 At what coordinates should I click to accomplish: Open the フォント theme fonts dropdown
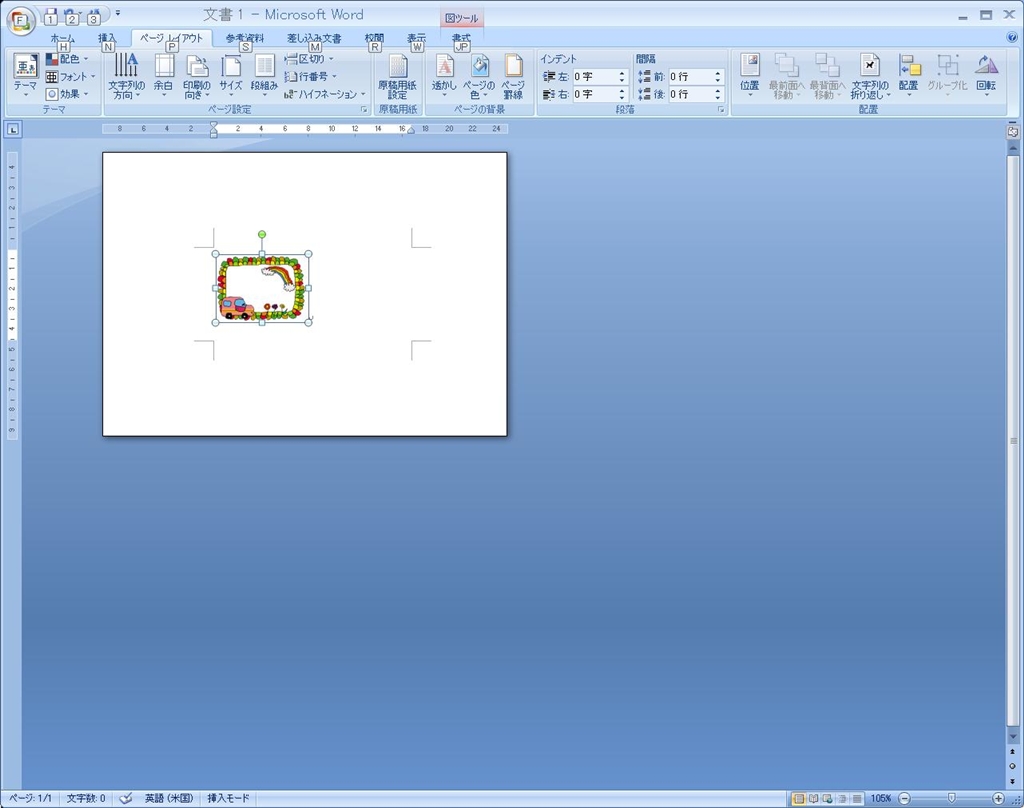[x=71, y=76]
